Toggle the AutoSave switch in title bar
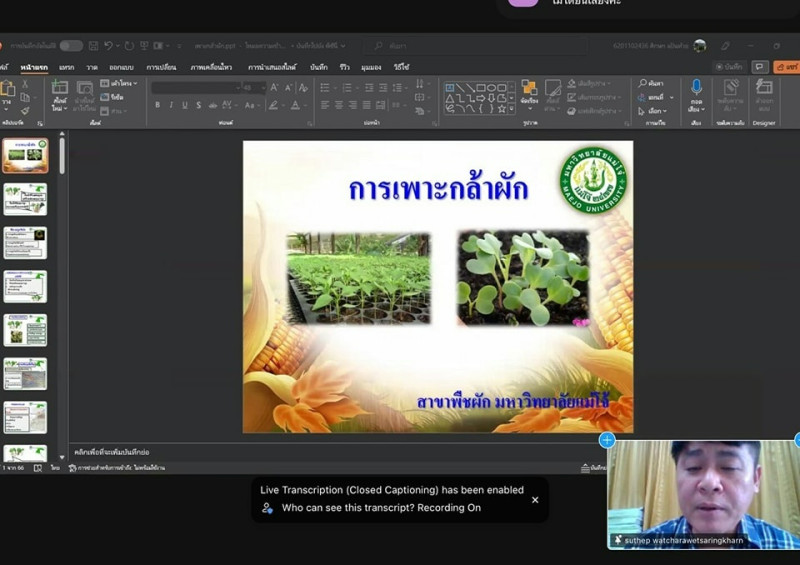 [x=70, y=45]
